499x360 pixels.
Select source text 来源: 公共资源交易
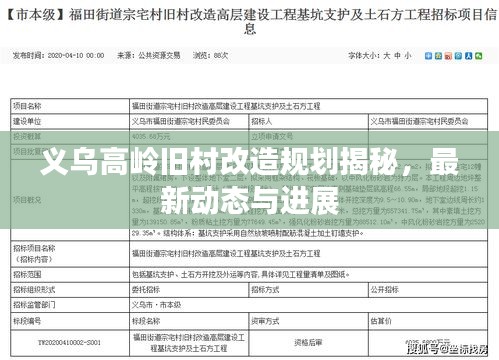[149, 55]
